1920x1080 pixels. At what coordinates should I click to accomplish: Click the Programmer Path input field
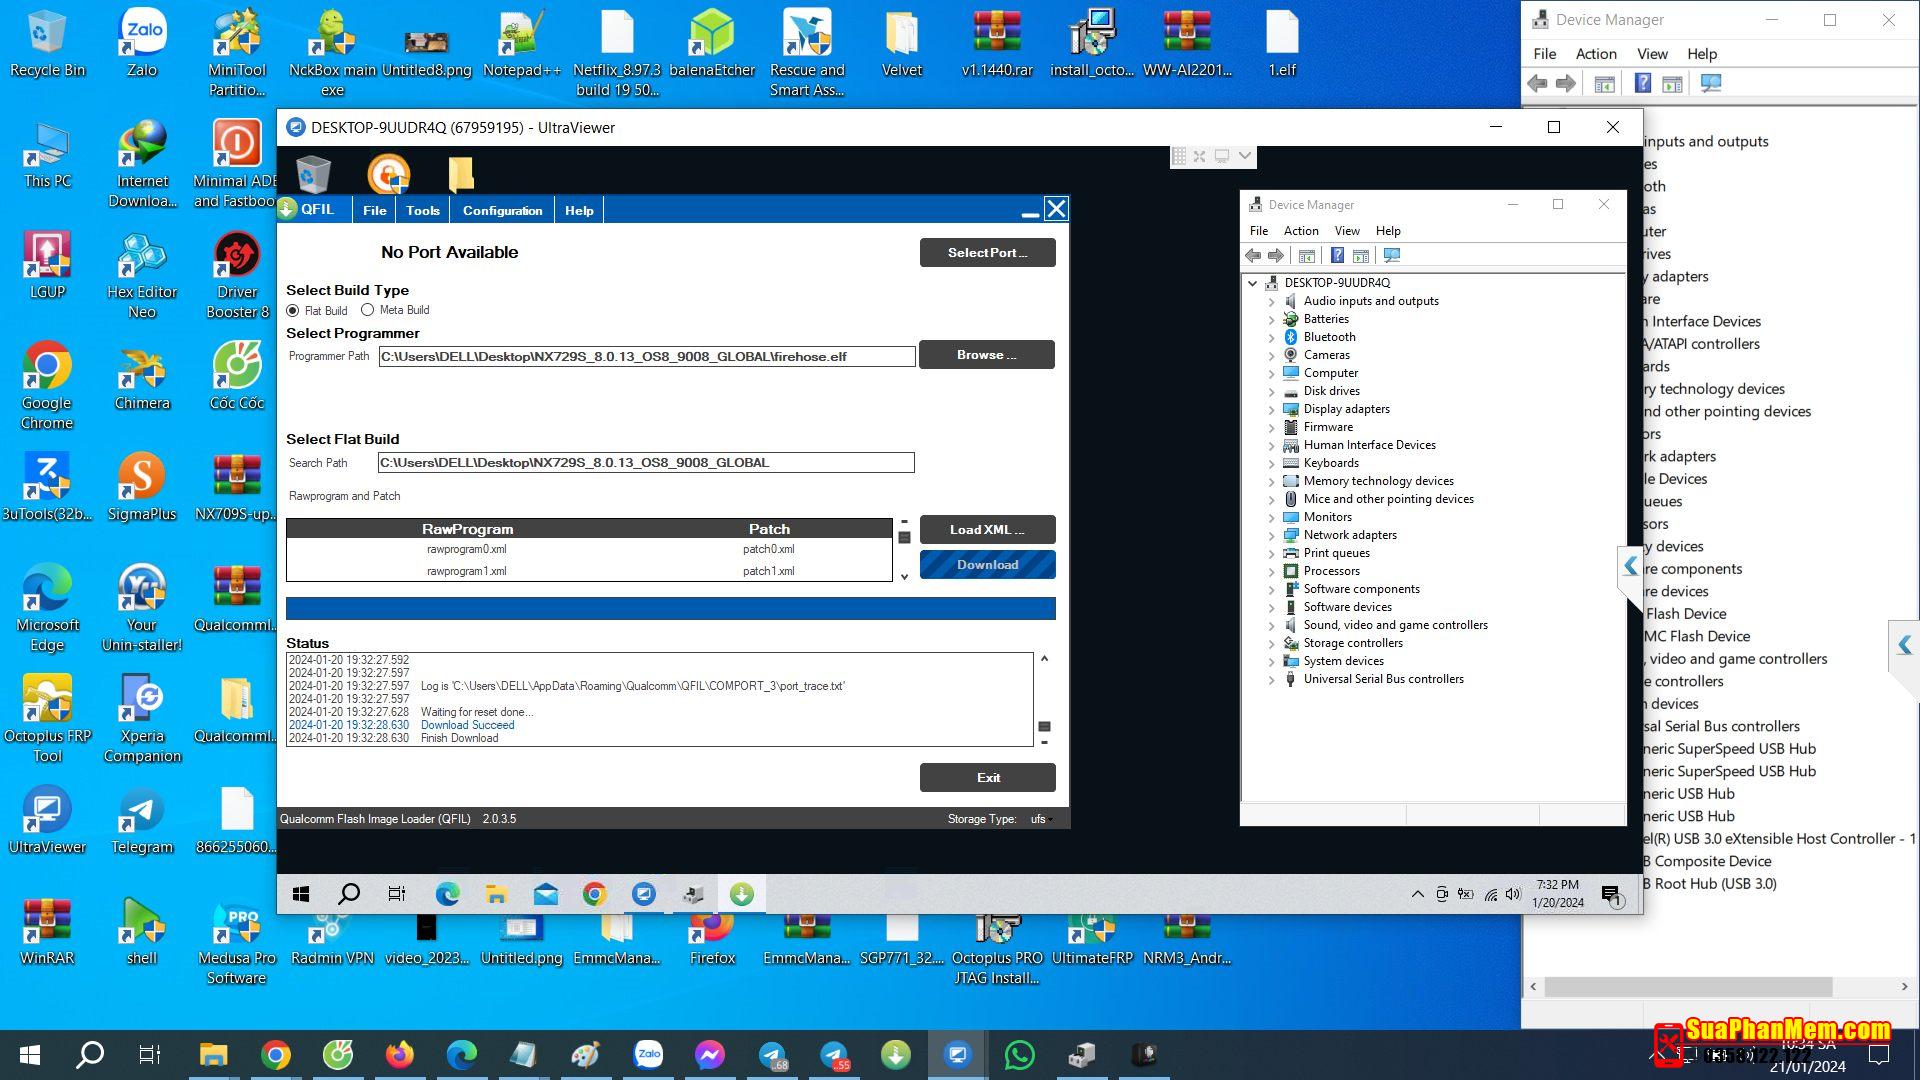[646, 357]
